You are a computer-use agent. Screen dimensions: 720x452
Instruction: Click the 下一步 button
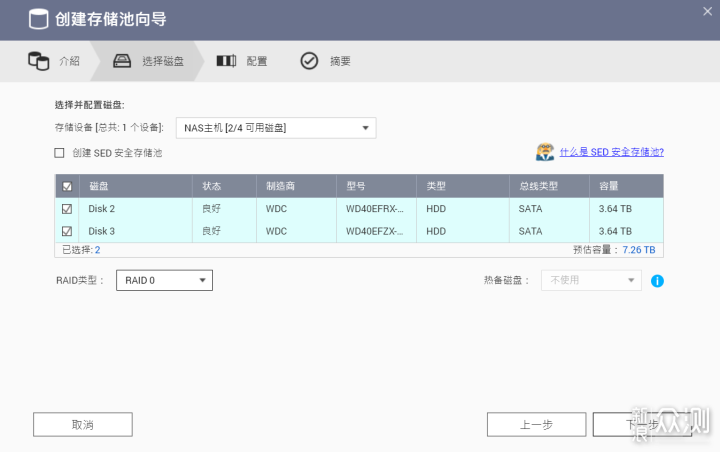click(642, 424)
